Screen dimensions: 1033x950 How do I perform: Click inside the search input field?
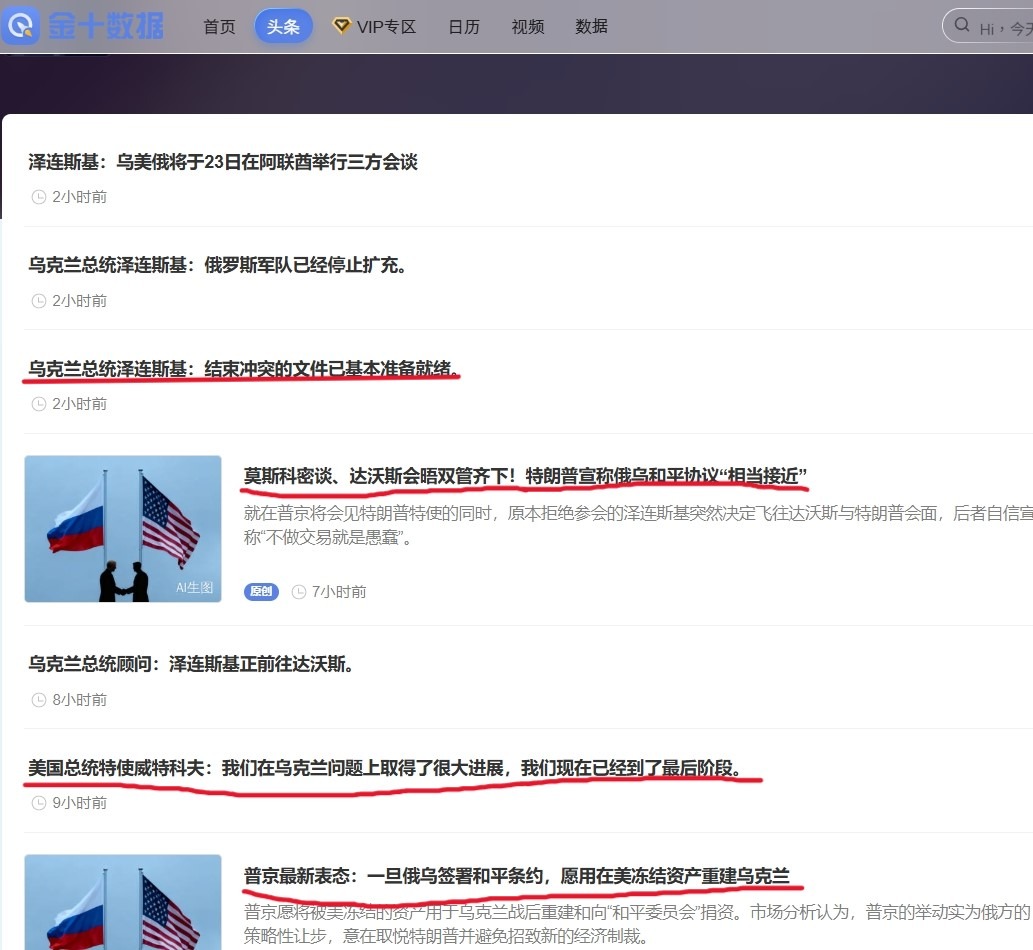(1005, 27)
